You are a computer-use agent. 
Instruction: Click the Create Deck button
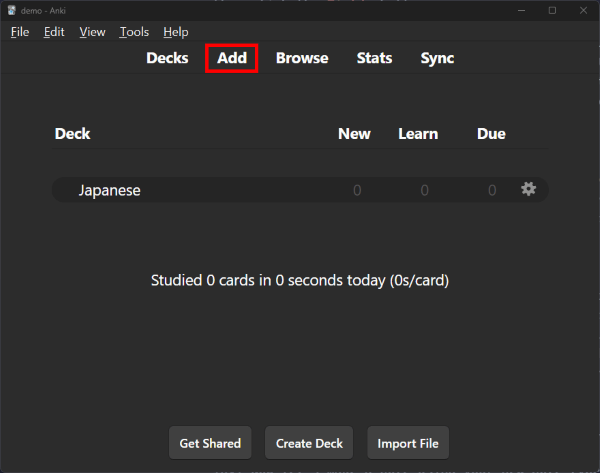(x=309, y=443)
